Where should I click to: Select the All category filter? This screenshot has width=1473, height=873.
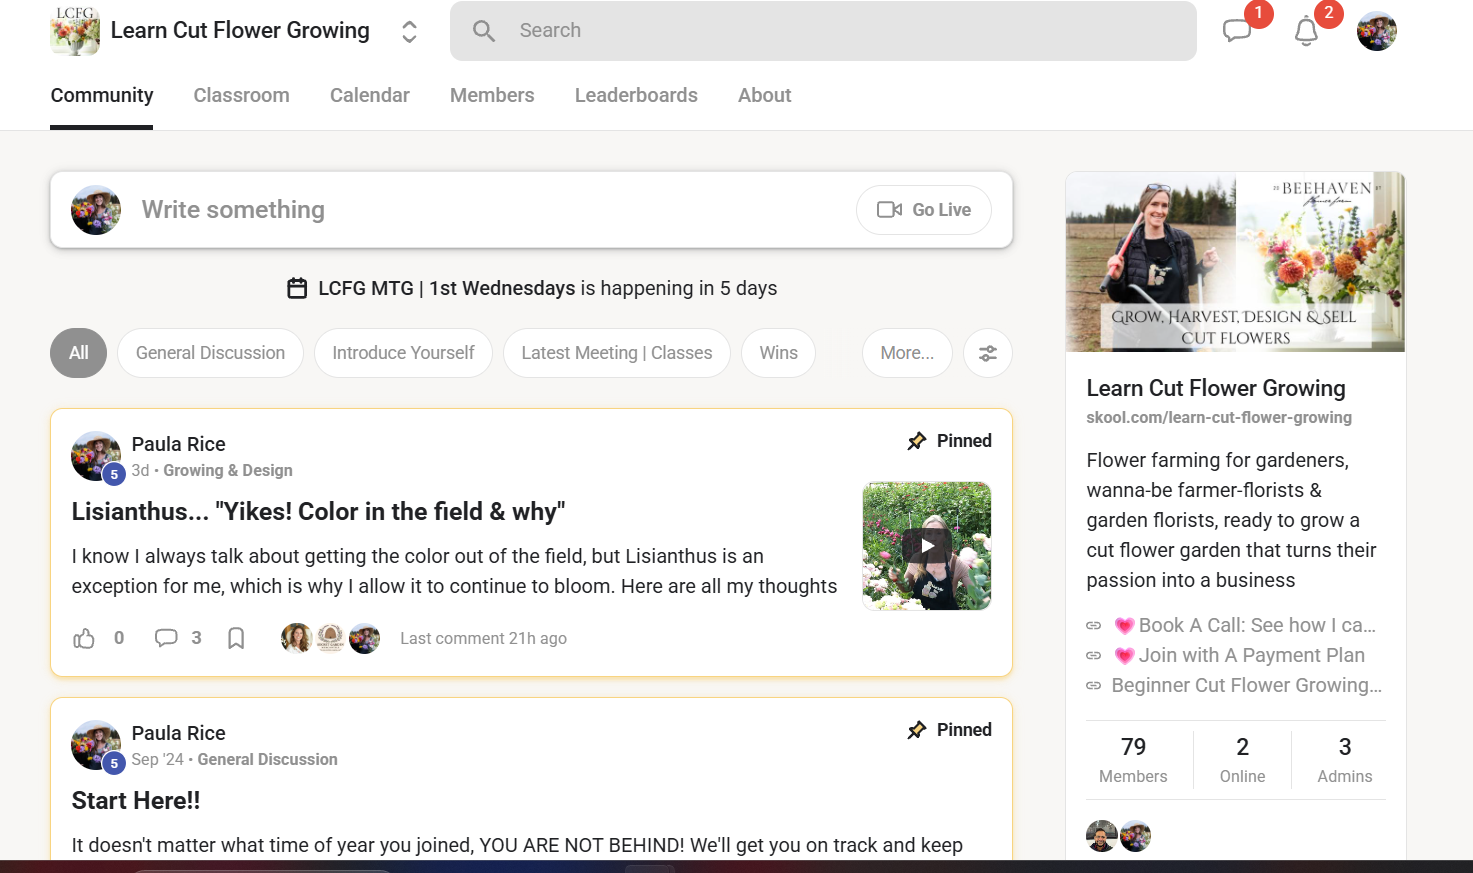click(79, 353)
